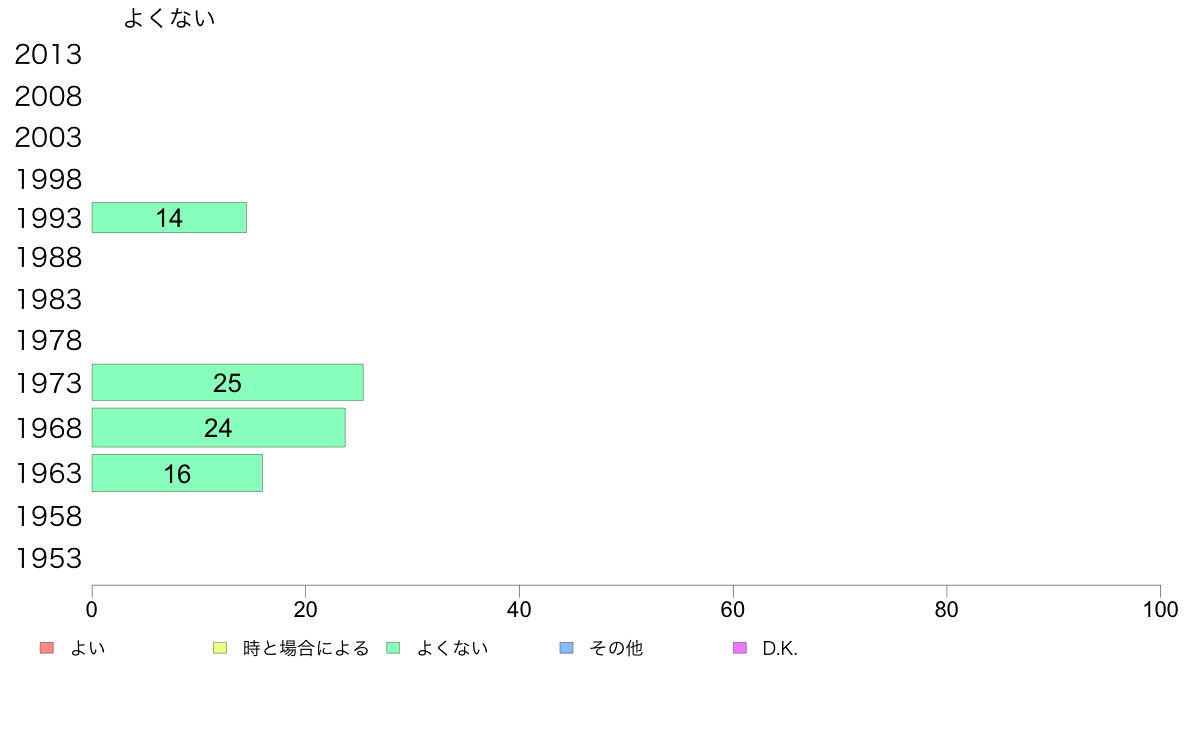Click the 1993 bar showing 14

[x=169, y=217]
